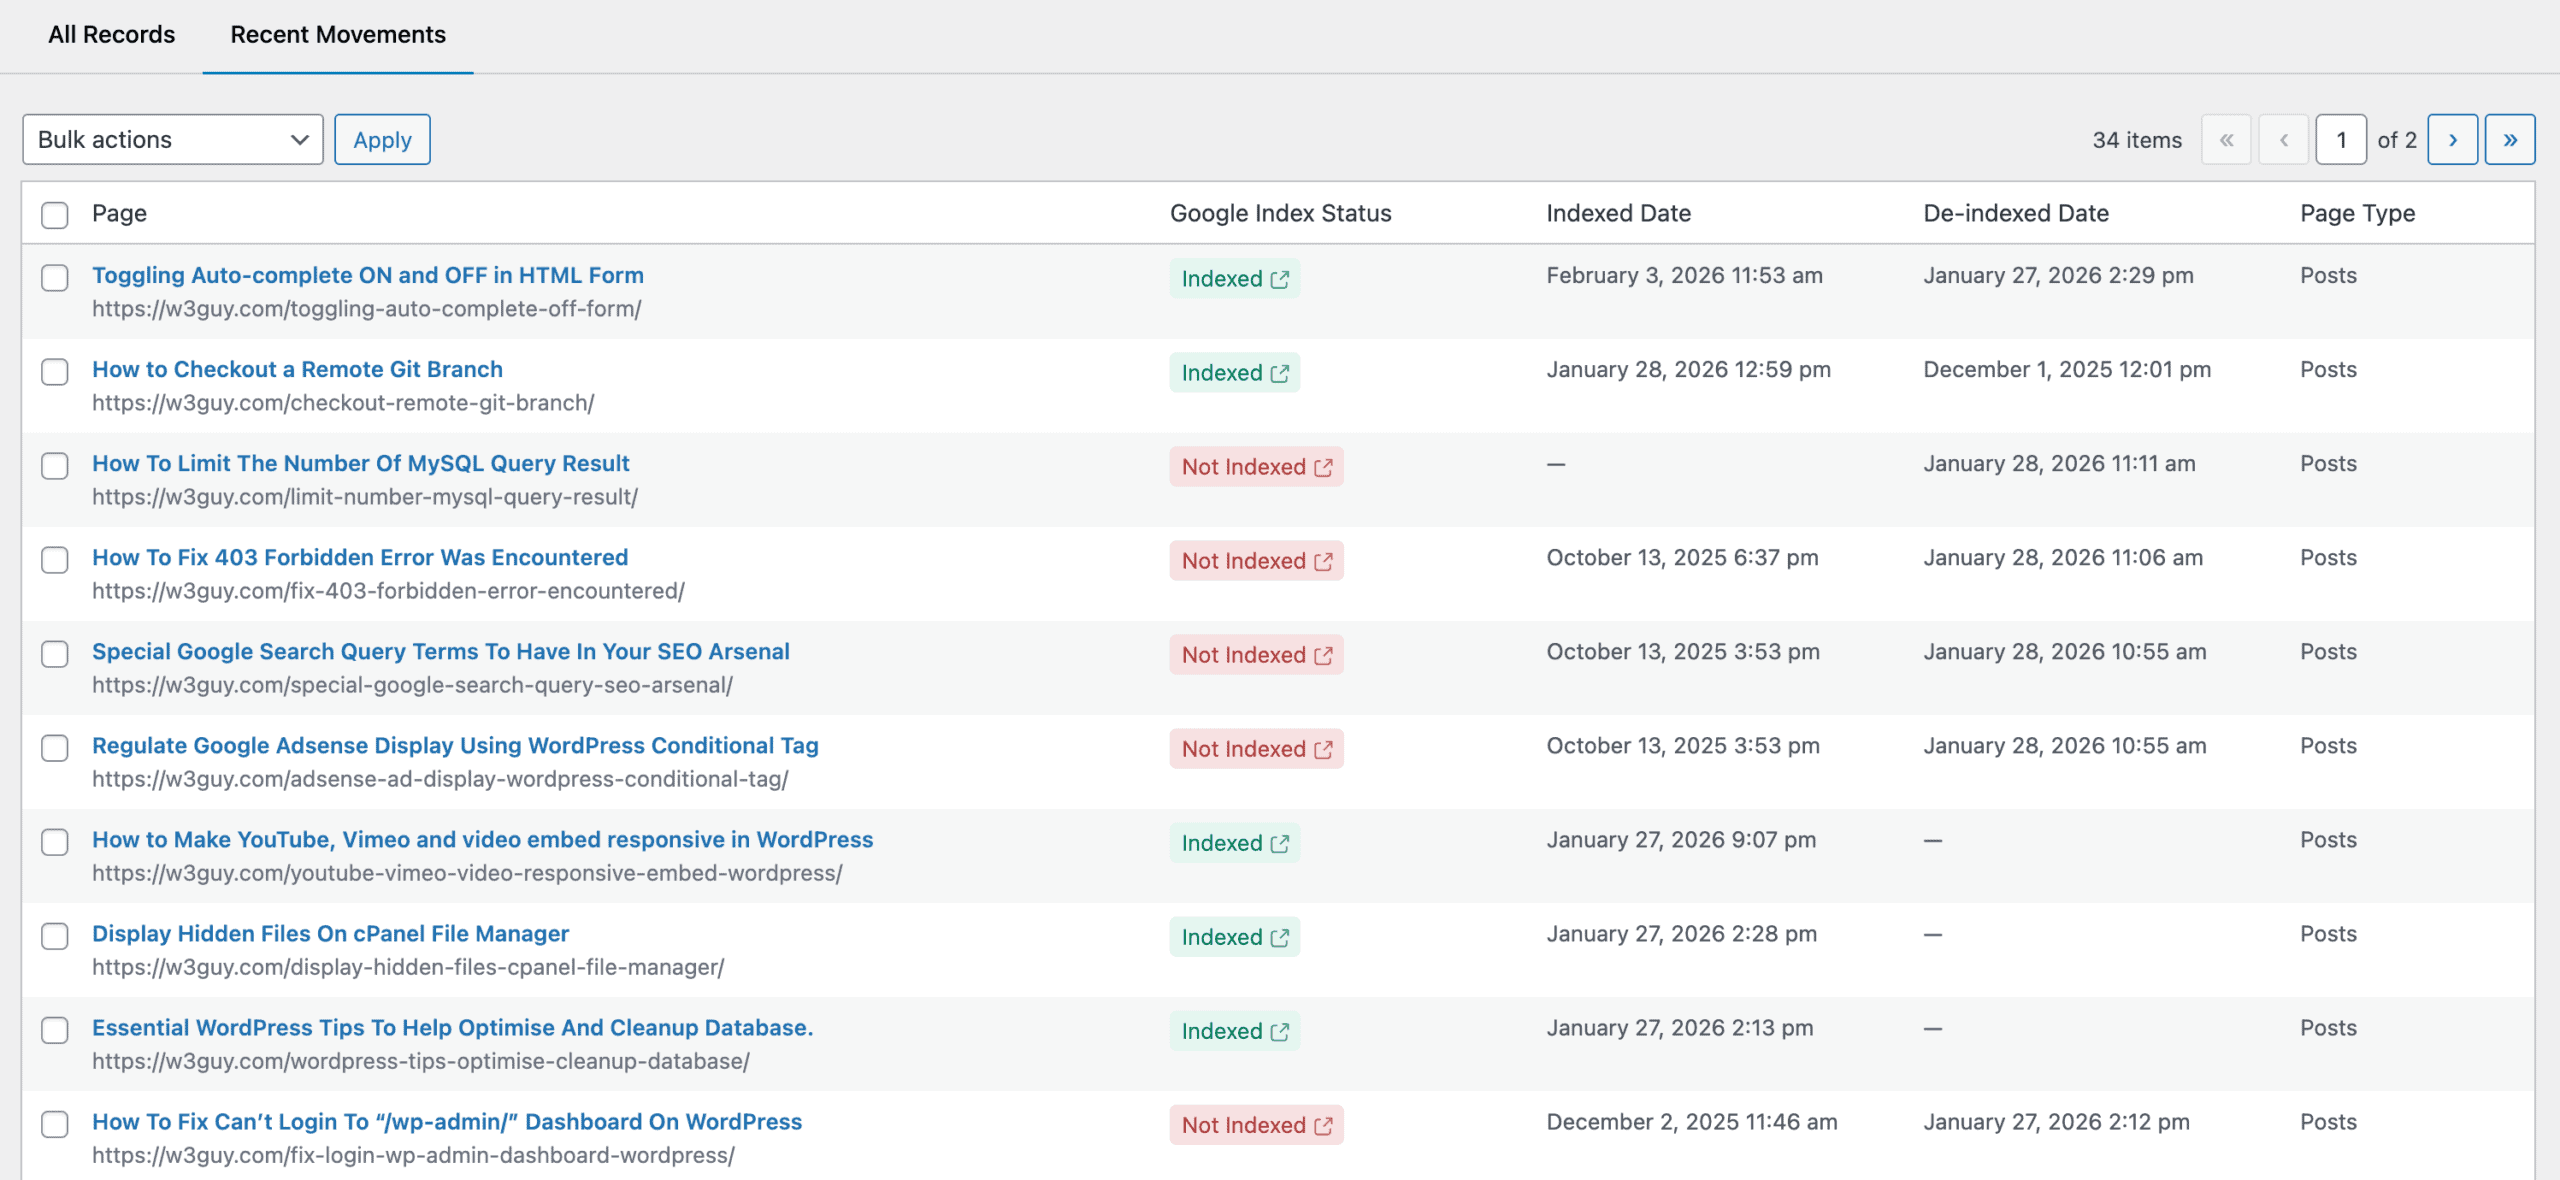Click the previous page arrow control

click(2284, 139)
